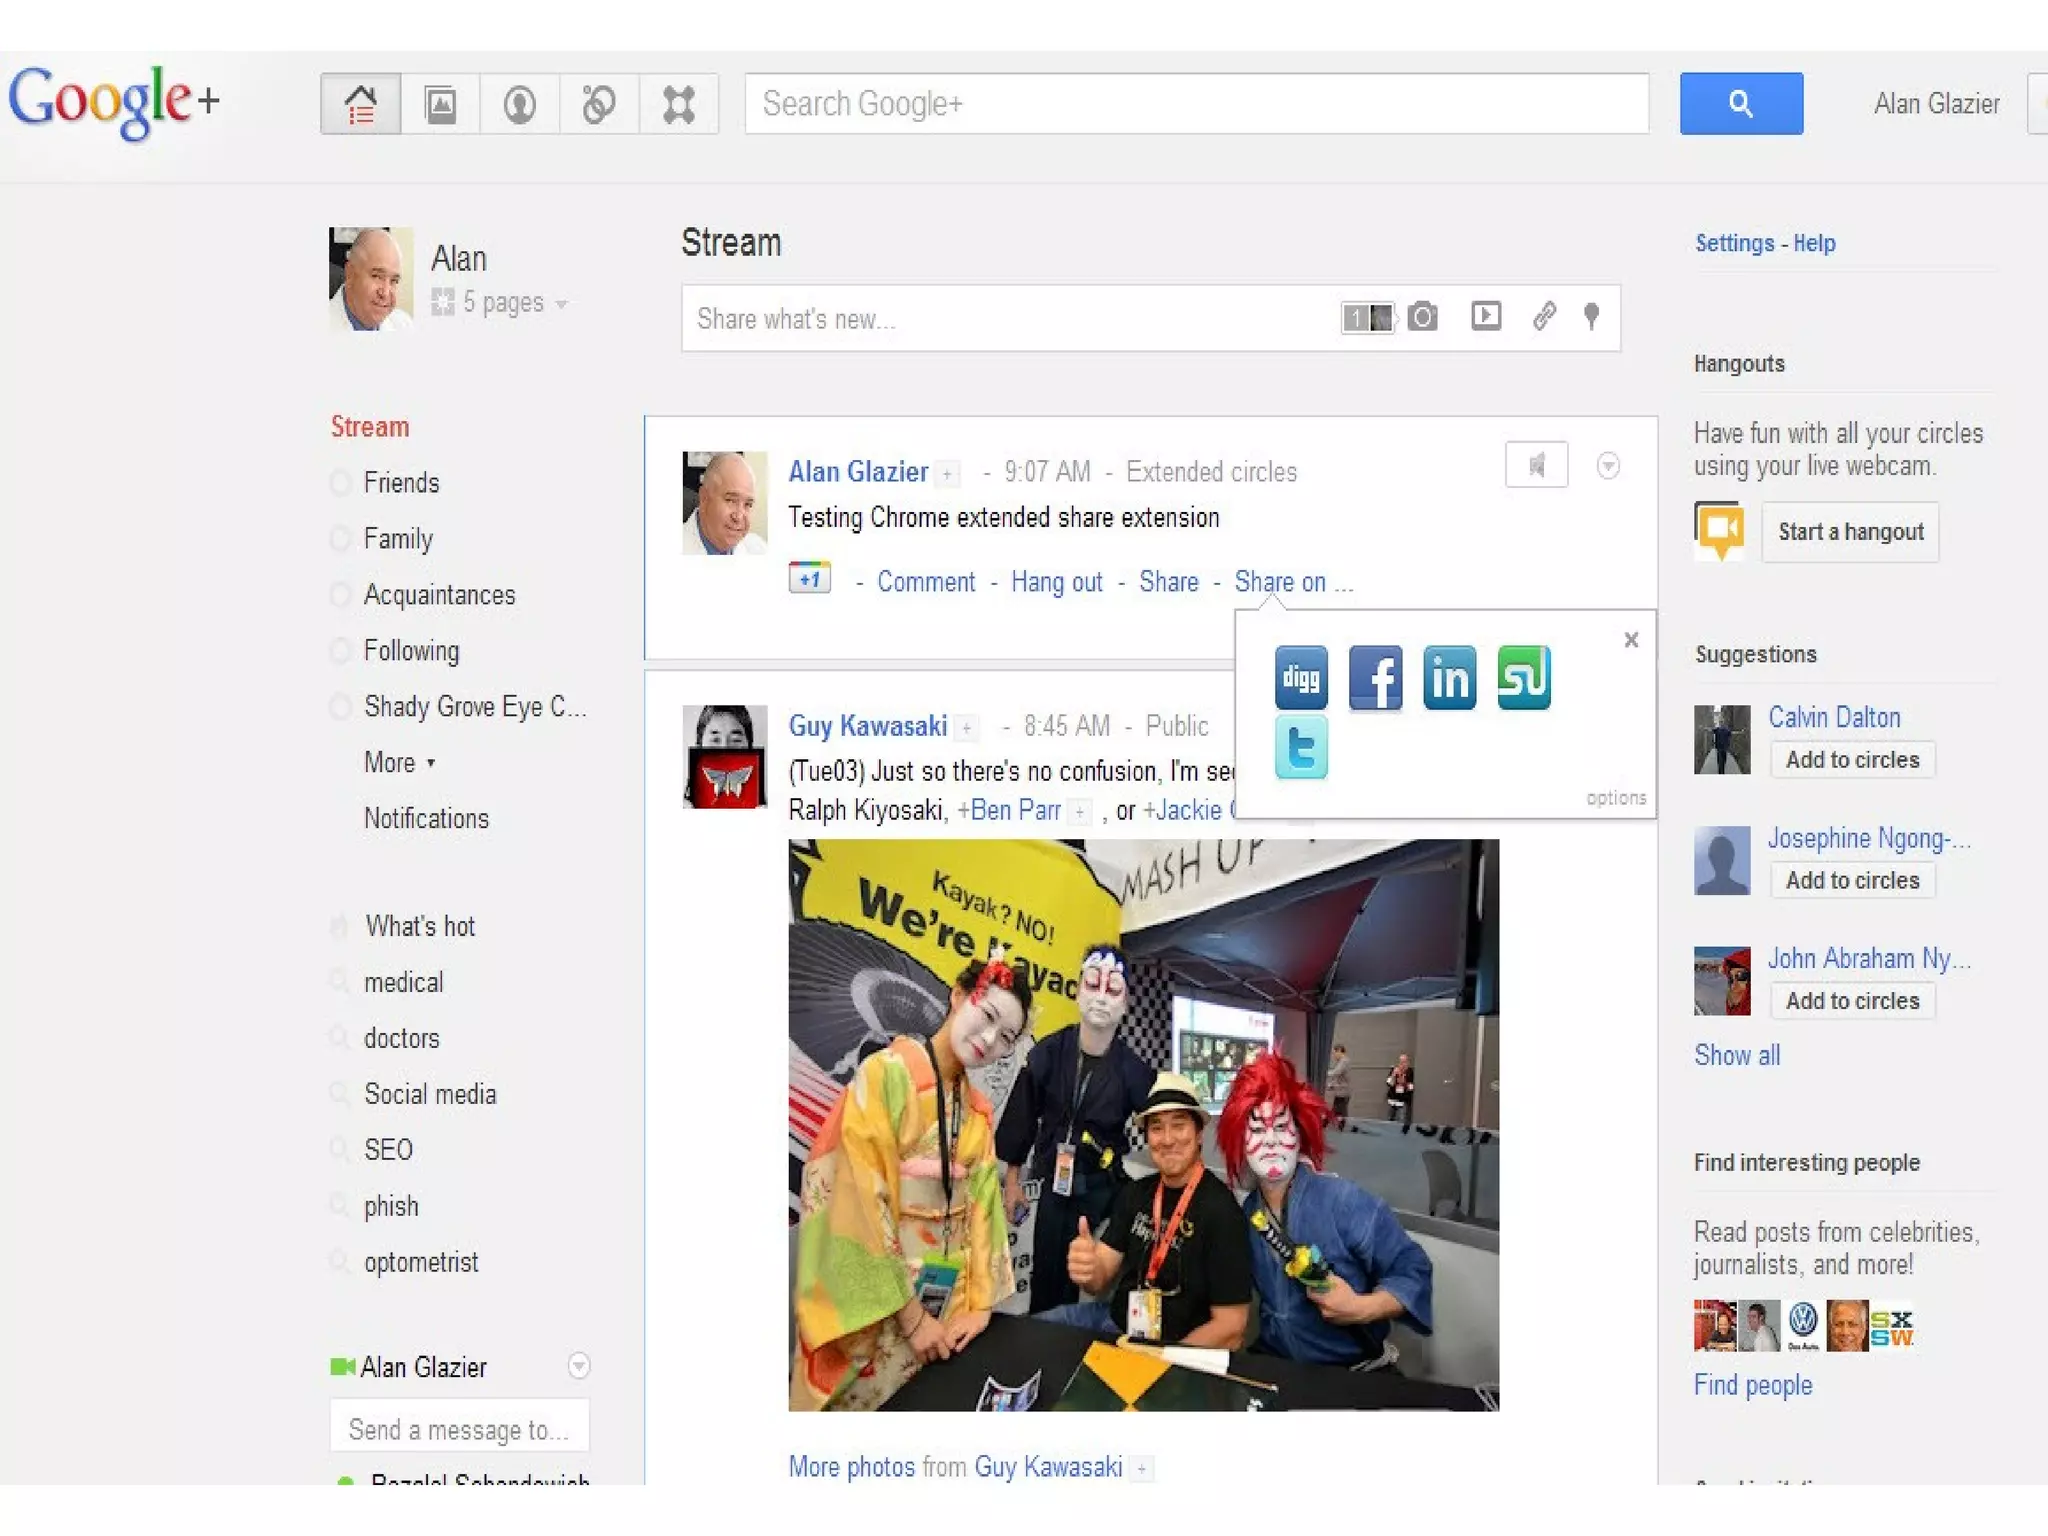Image resolution: width=2048 pixels, height=1536 pixels.
Task: Click the Start a hangout button
Action: [1850, 532]
